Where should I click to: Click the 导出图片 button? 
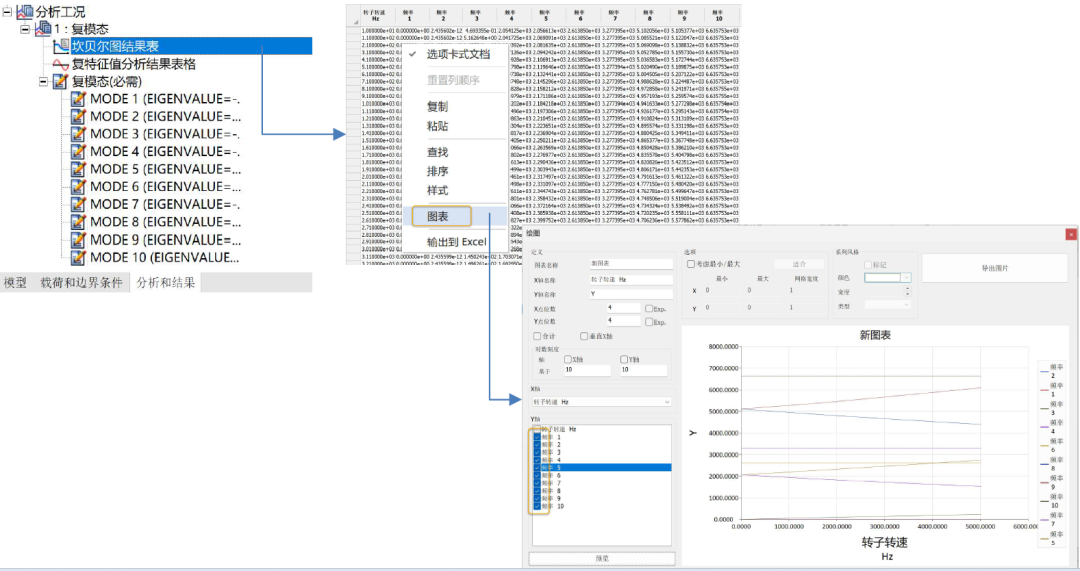pyautogui.click(x=995, y=268)
